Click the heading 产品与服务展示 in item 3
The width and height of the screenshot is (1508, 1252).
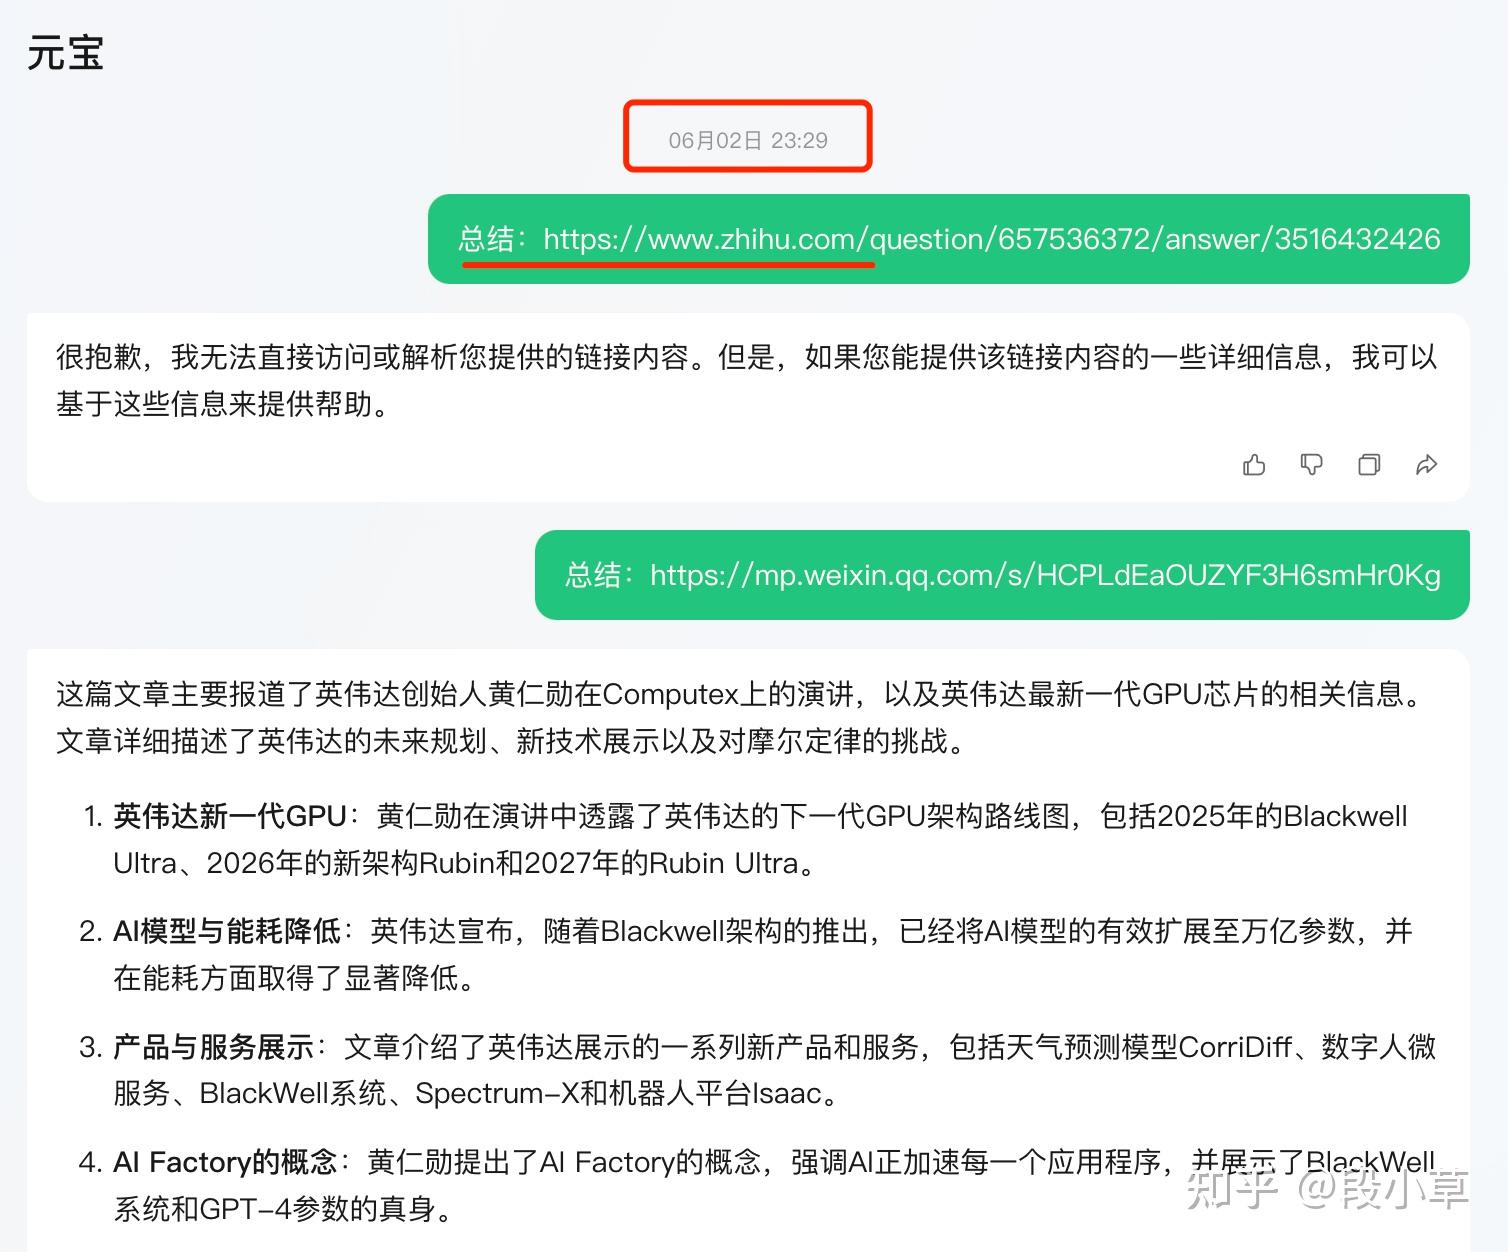(214, 1047)
